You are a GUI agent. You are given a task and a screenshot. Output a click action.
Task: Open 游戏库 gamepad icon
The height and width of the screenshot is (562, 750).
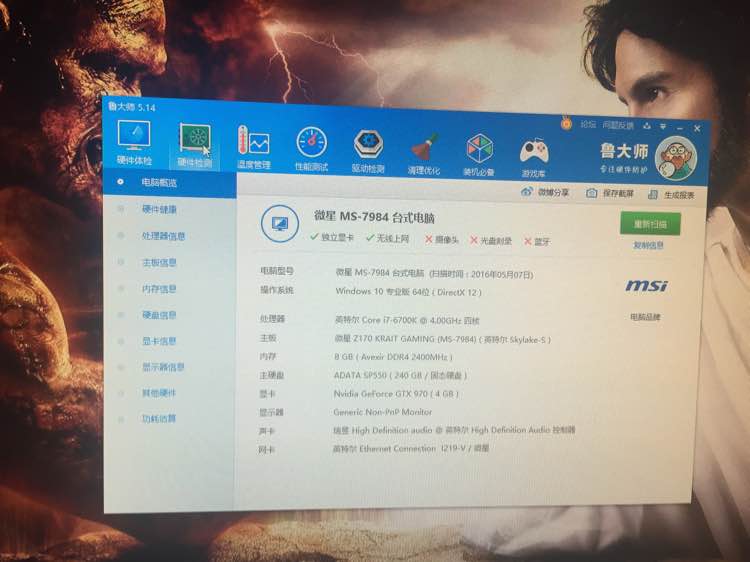pyautogui.click(x=534, y=157)
